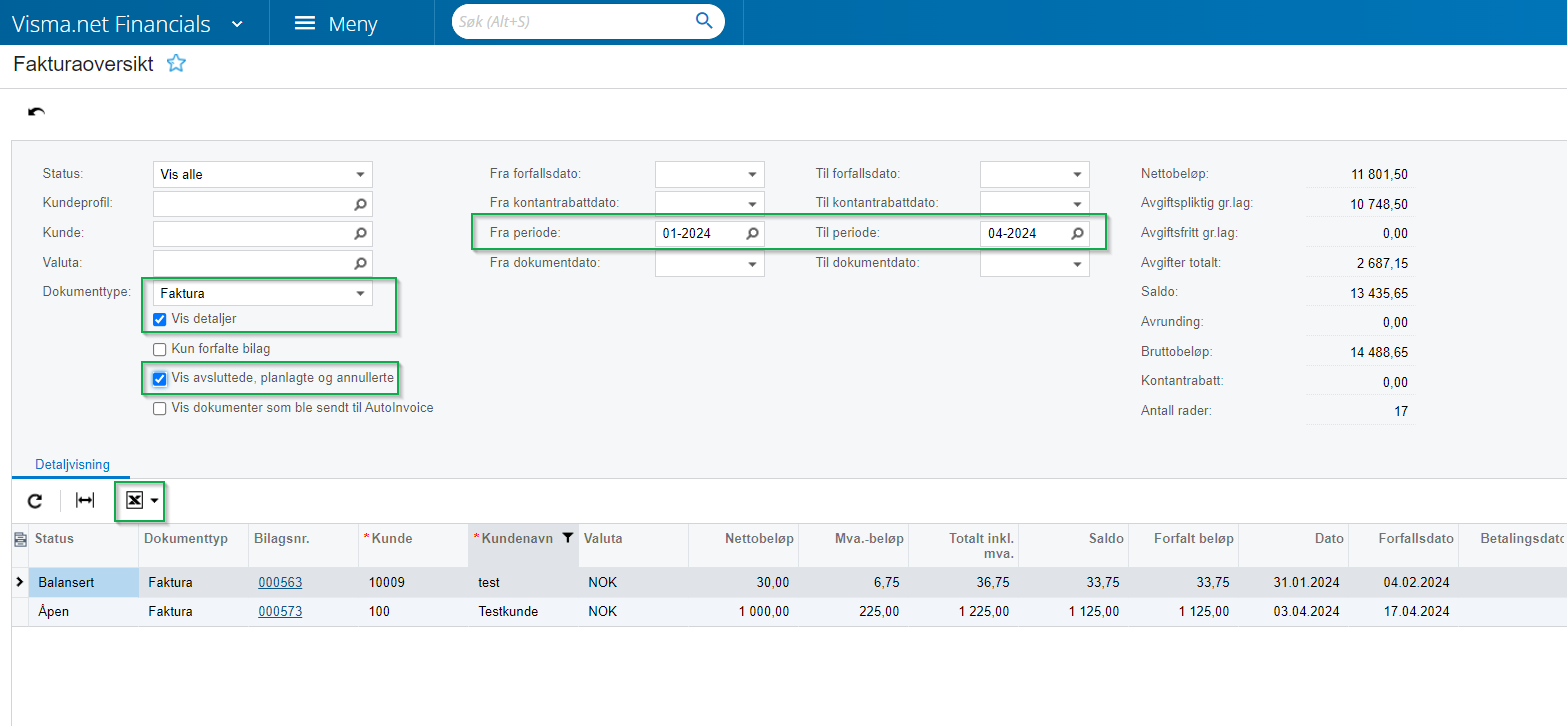Click the Kundenavn column filter icon
The height and width of the screenshot is (726, 1567).
tap(568, 538)
